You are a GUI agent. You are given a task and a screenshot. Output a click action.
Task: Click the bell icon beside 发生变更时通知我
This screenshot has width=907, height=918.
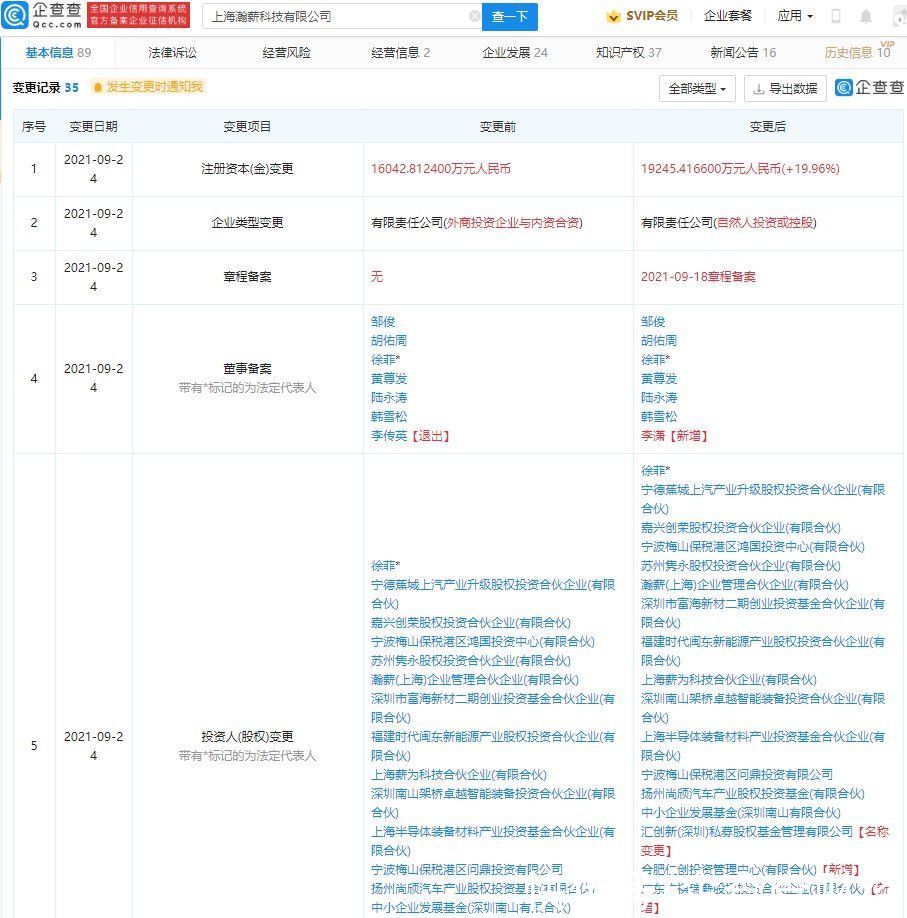98,87
